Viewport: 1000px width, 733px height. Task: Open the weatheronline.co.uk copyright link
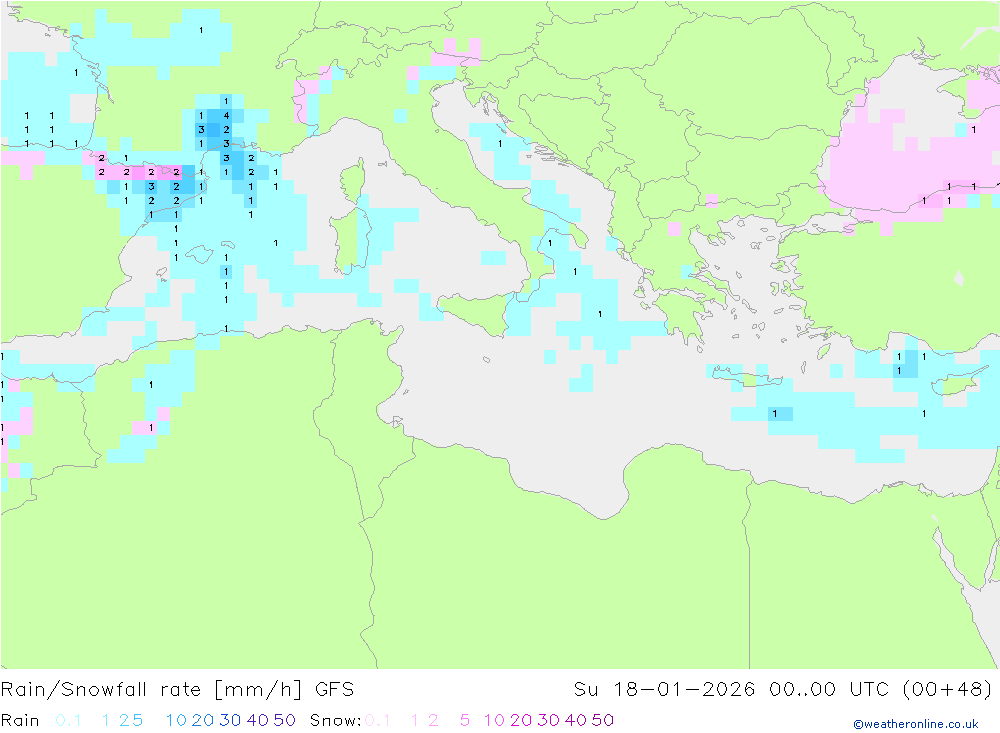[916, 724]
